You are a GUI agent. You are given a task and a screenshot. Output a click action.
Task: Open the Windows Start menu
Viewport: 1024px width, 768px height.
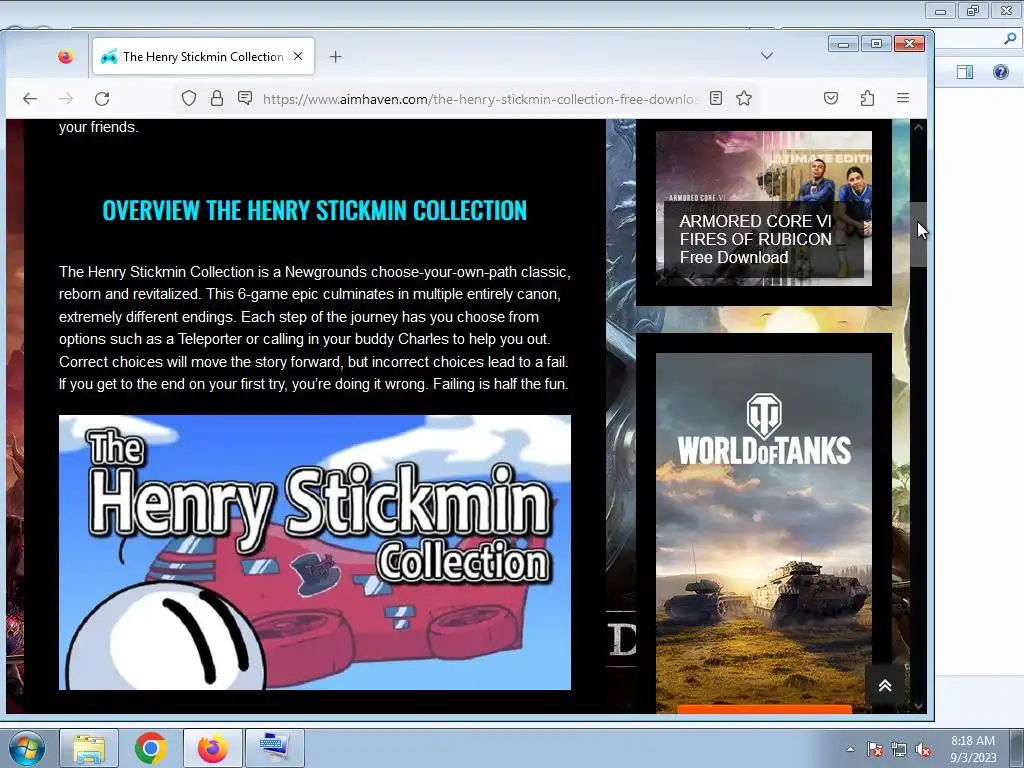point(27,748)
